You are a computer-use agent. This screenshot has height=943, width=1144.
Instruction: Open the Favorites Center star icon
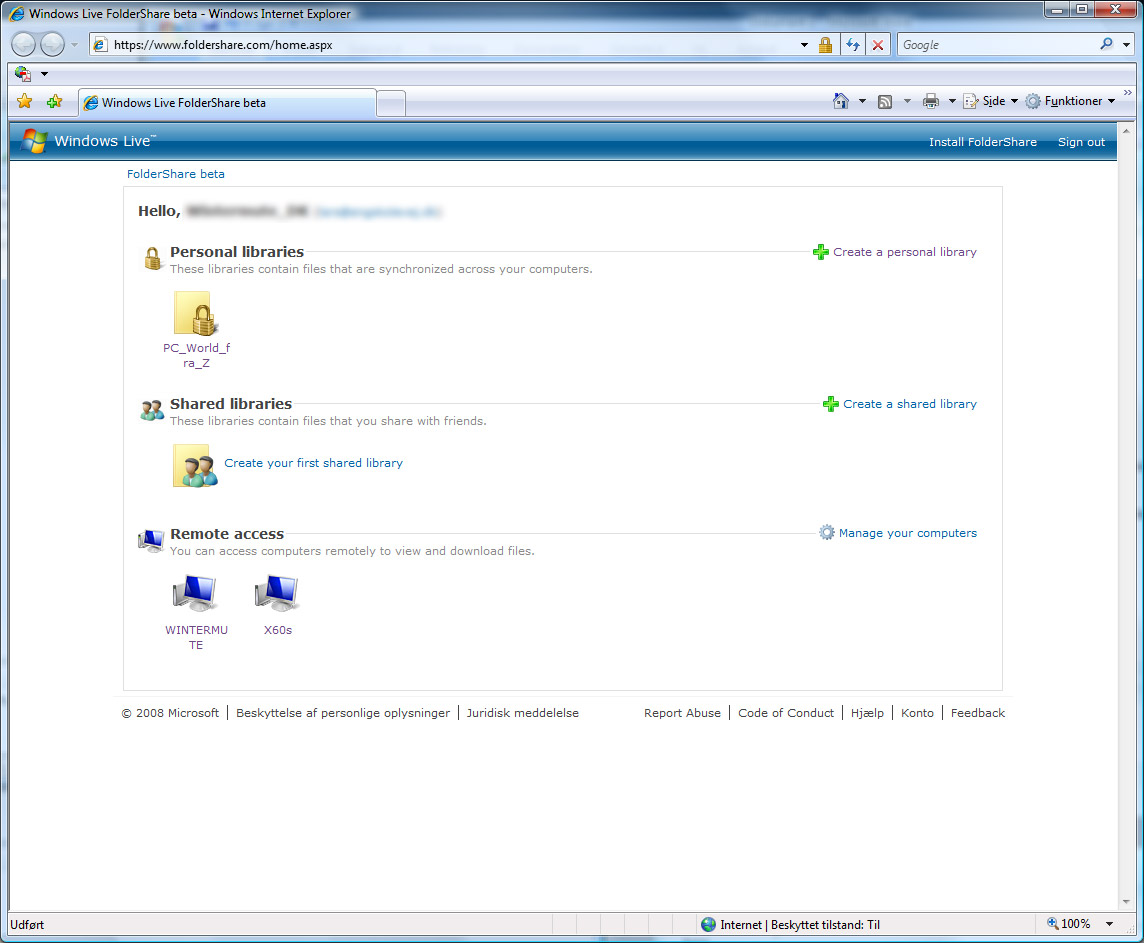24,101
